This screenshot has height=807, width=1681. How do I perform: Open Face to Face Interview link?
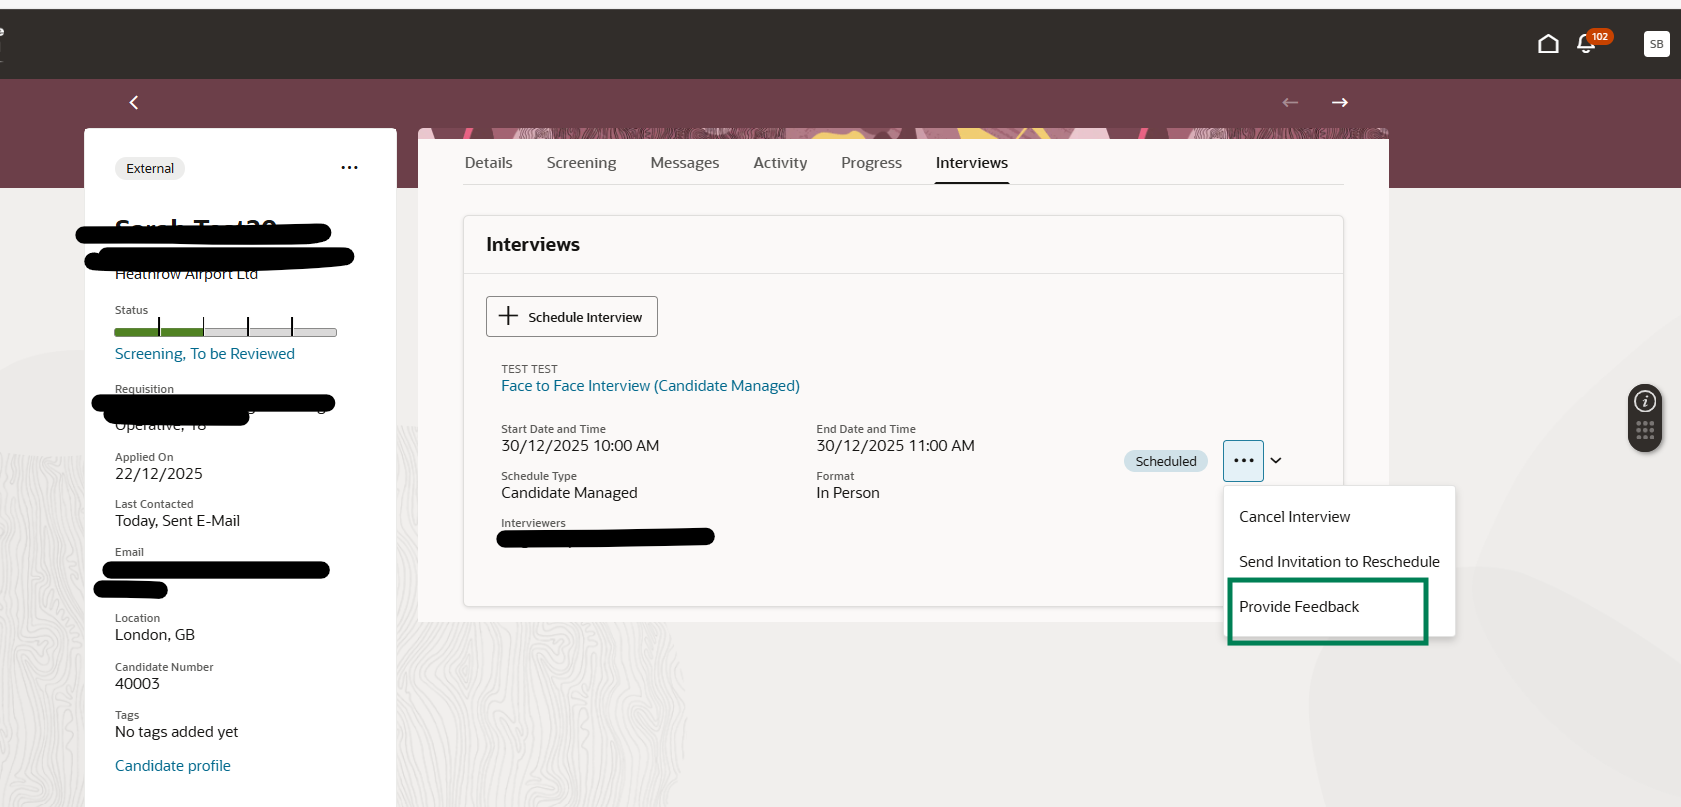pos(650,386)
